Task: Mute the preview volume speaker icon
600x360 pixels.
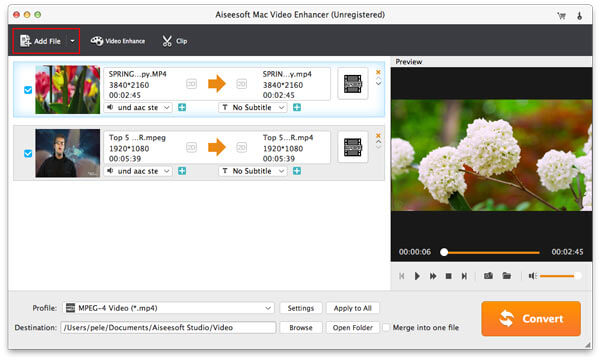Action: (x=533, y=276)
